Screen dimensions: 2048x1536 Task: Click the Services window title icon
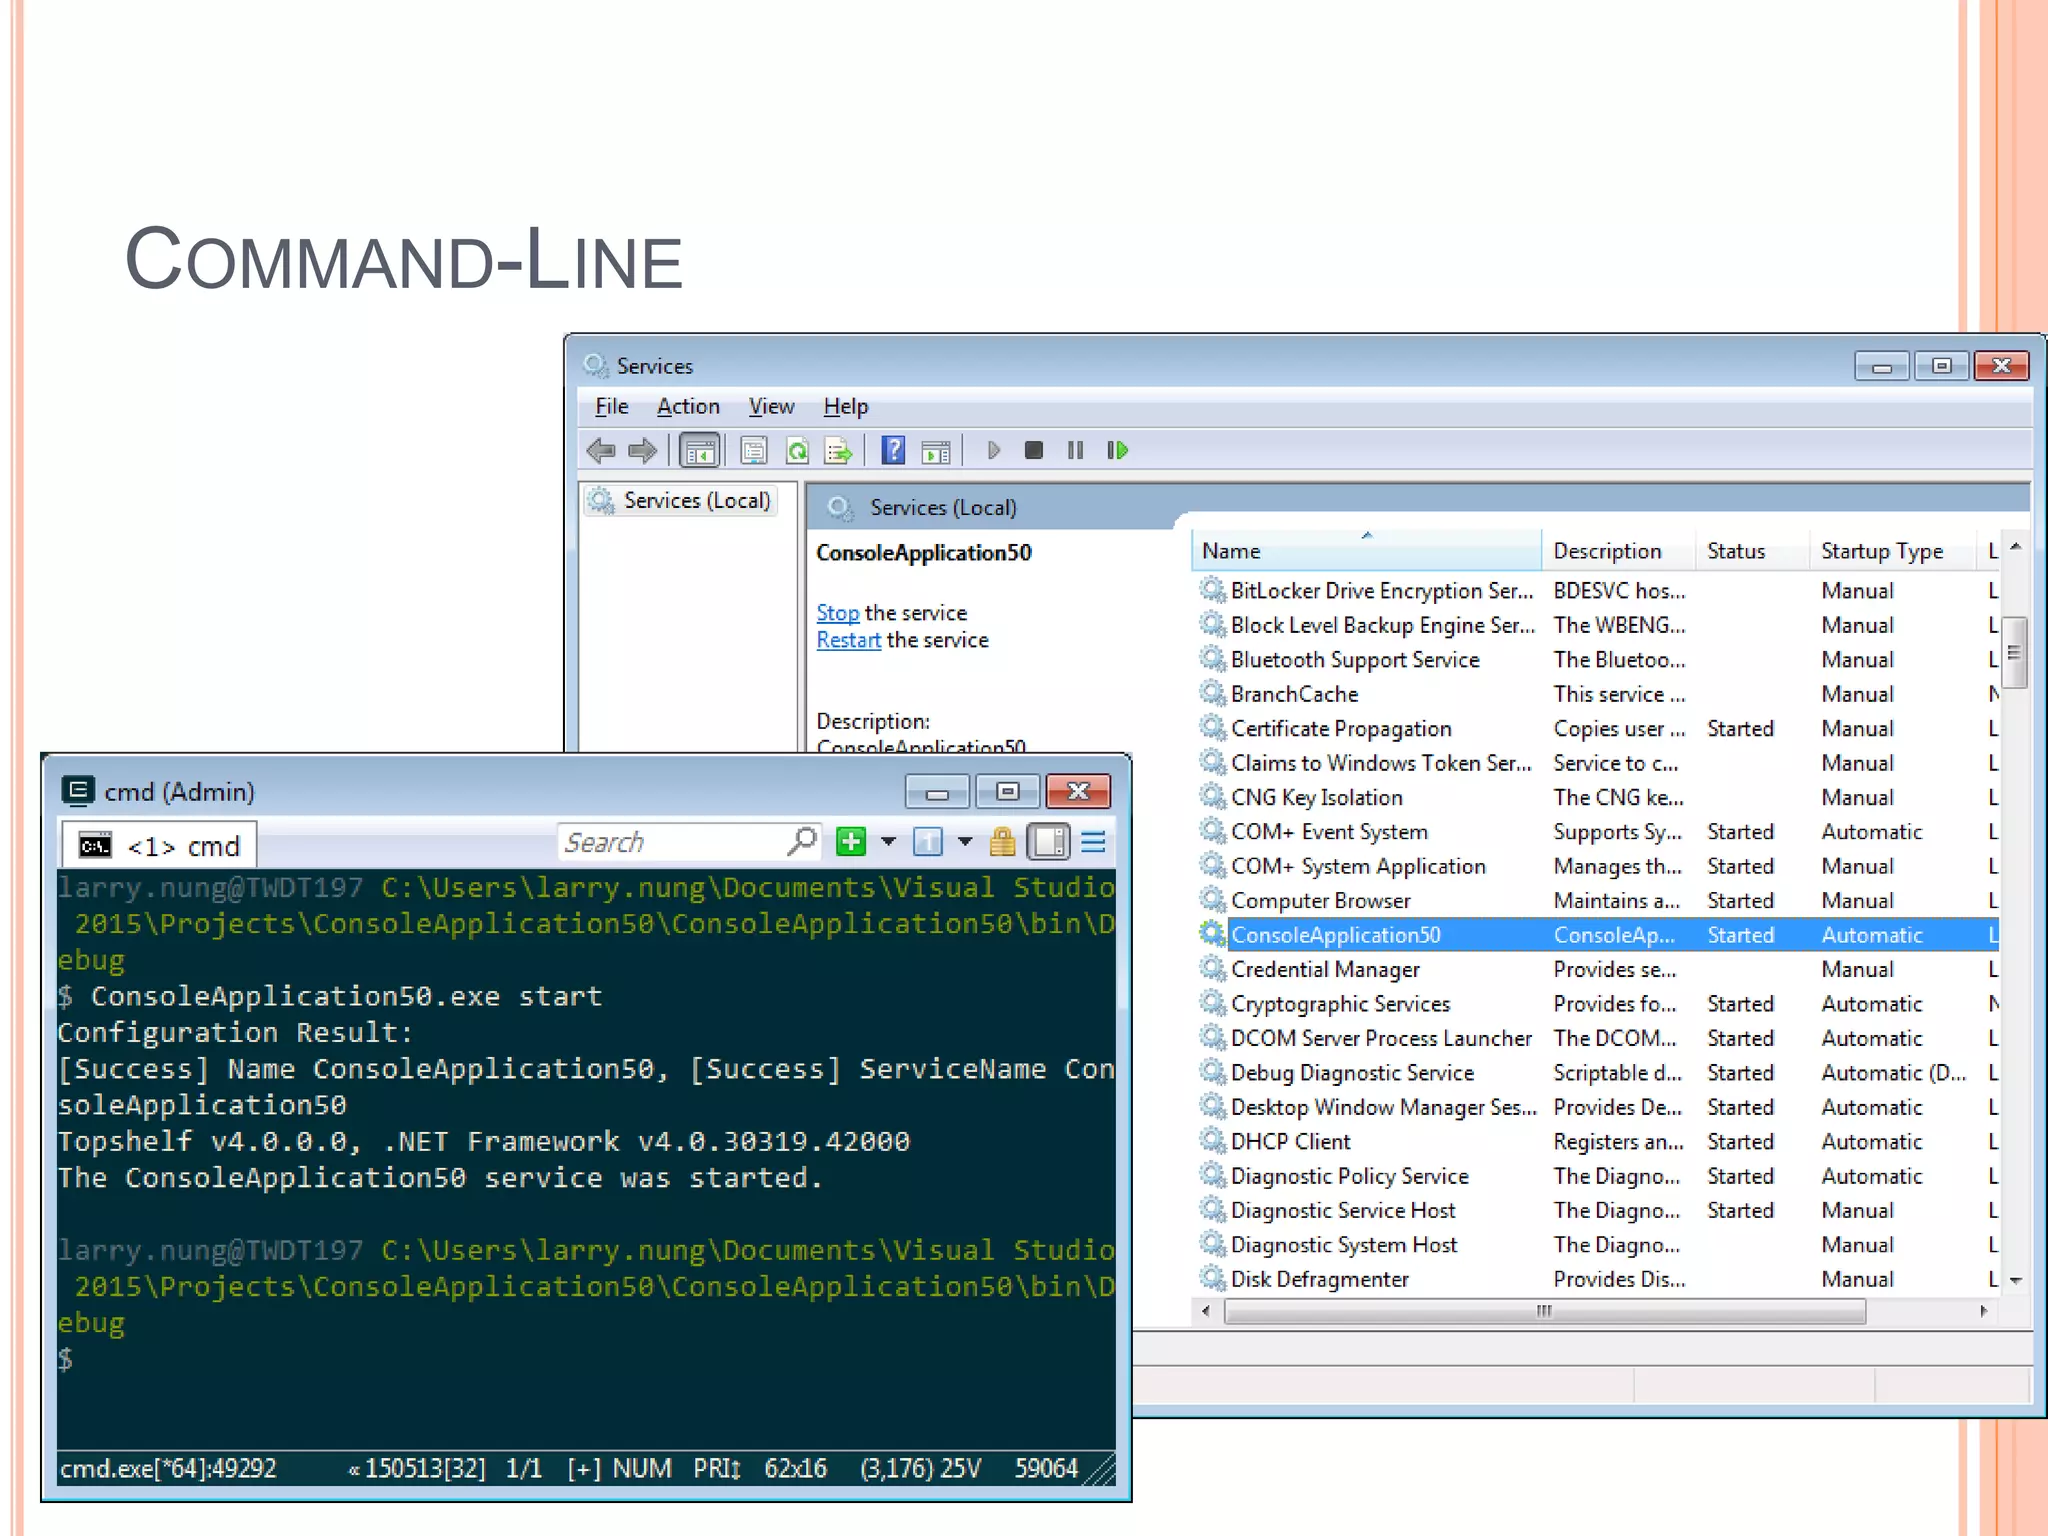click(x=595, y=365)
